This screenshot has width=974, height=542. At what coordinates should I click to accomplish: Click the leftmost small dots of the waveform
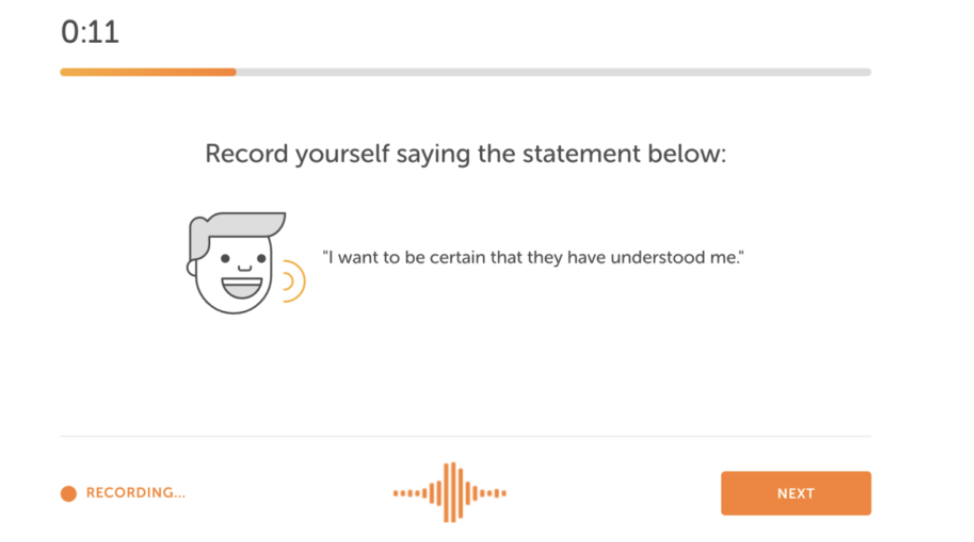point(404,494)
